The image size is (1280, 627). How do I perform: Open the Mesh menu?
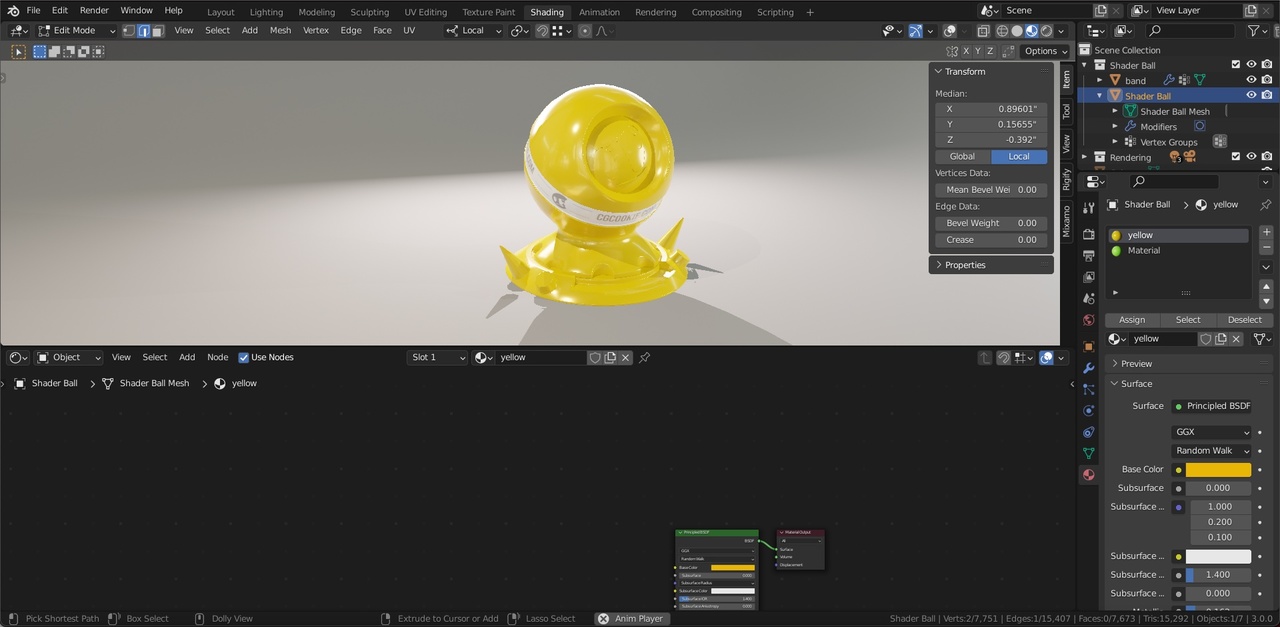click(280, 31)
